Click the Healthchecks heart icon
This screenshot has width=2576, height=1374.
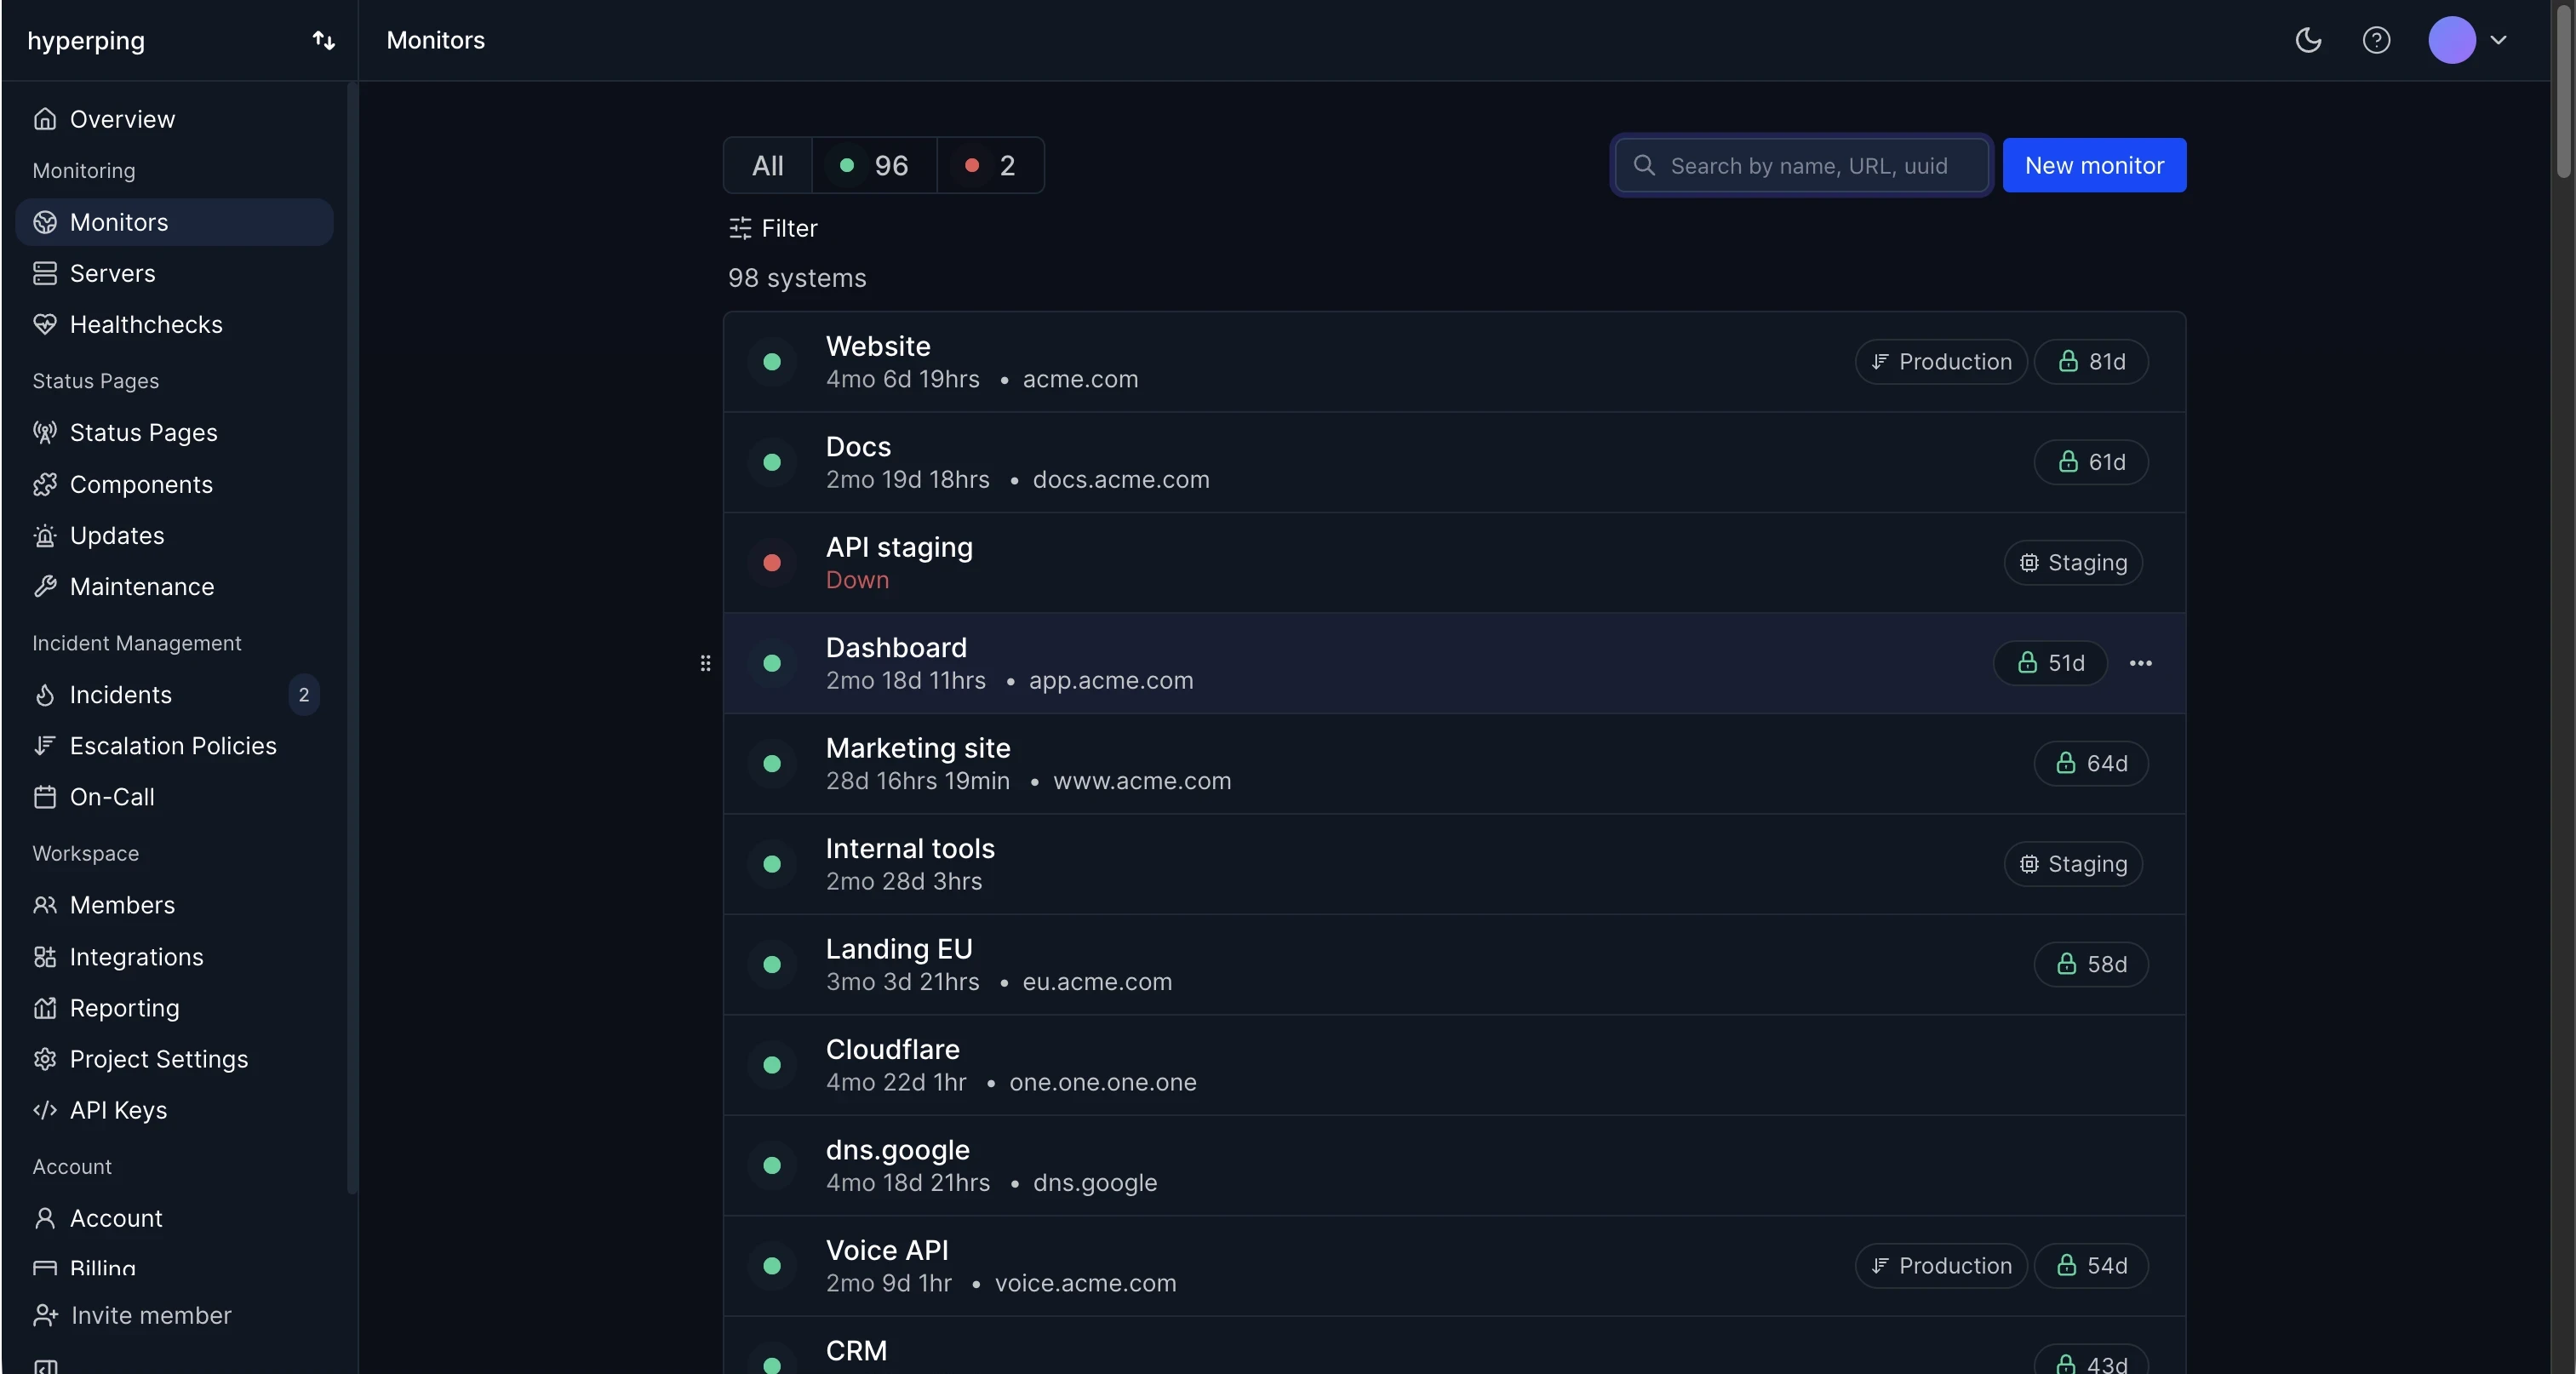45,324
